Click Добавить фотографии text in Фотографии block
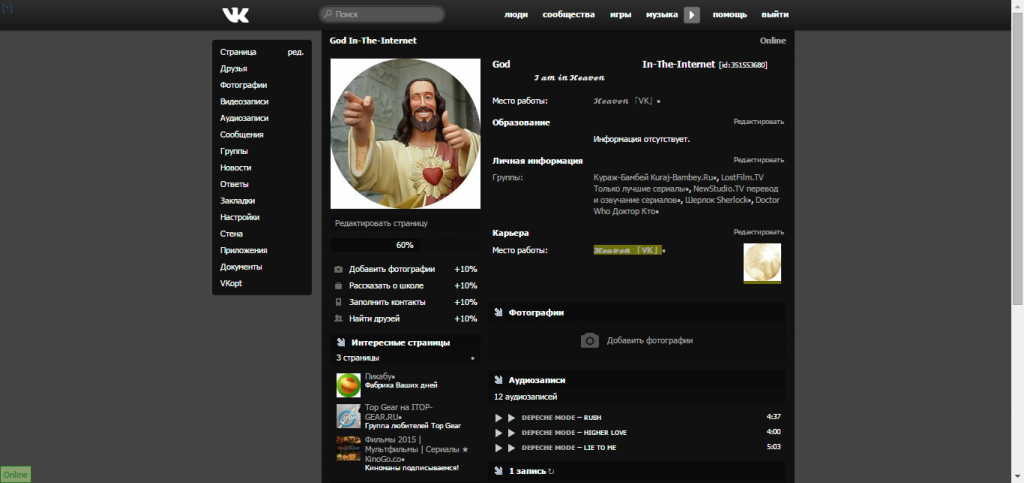 (650, 341)
